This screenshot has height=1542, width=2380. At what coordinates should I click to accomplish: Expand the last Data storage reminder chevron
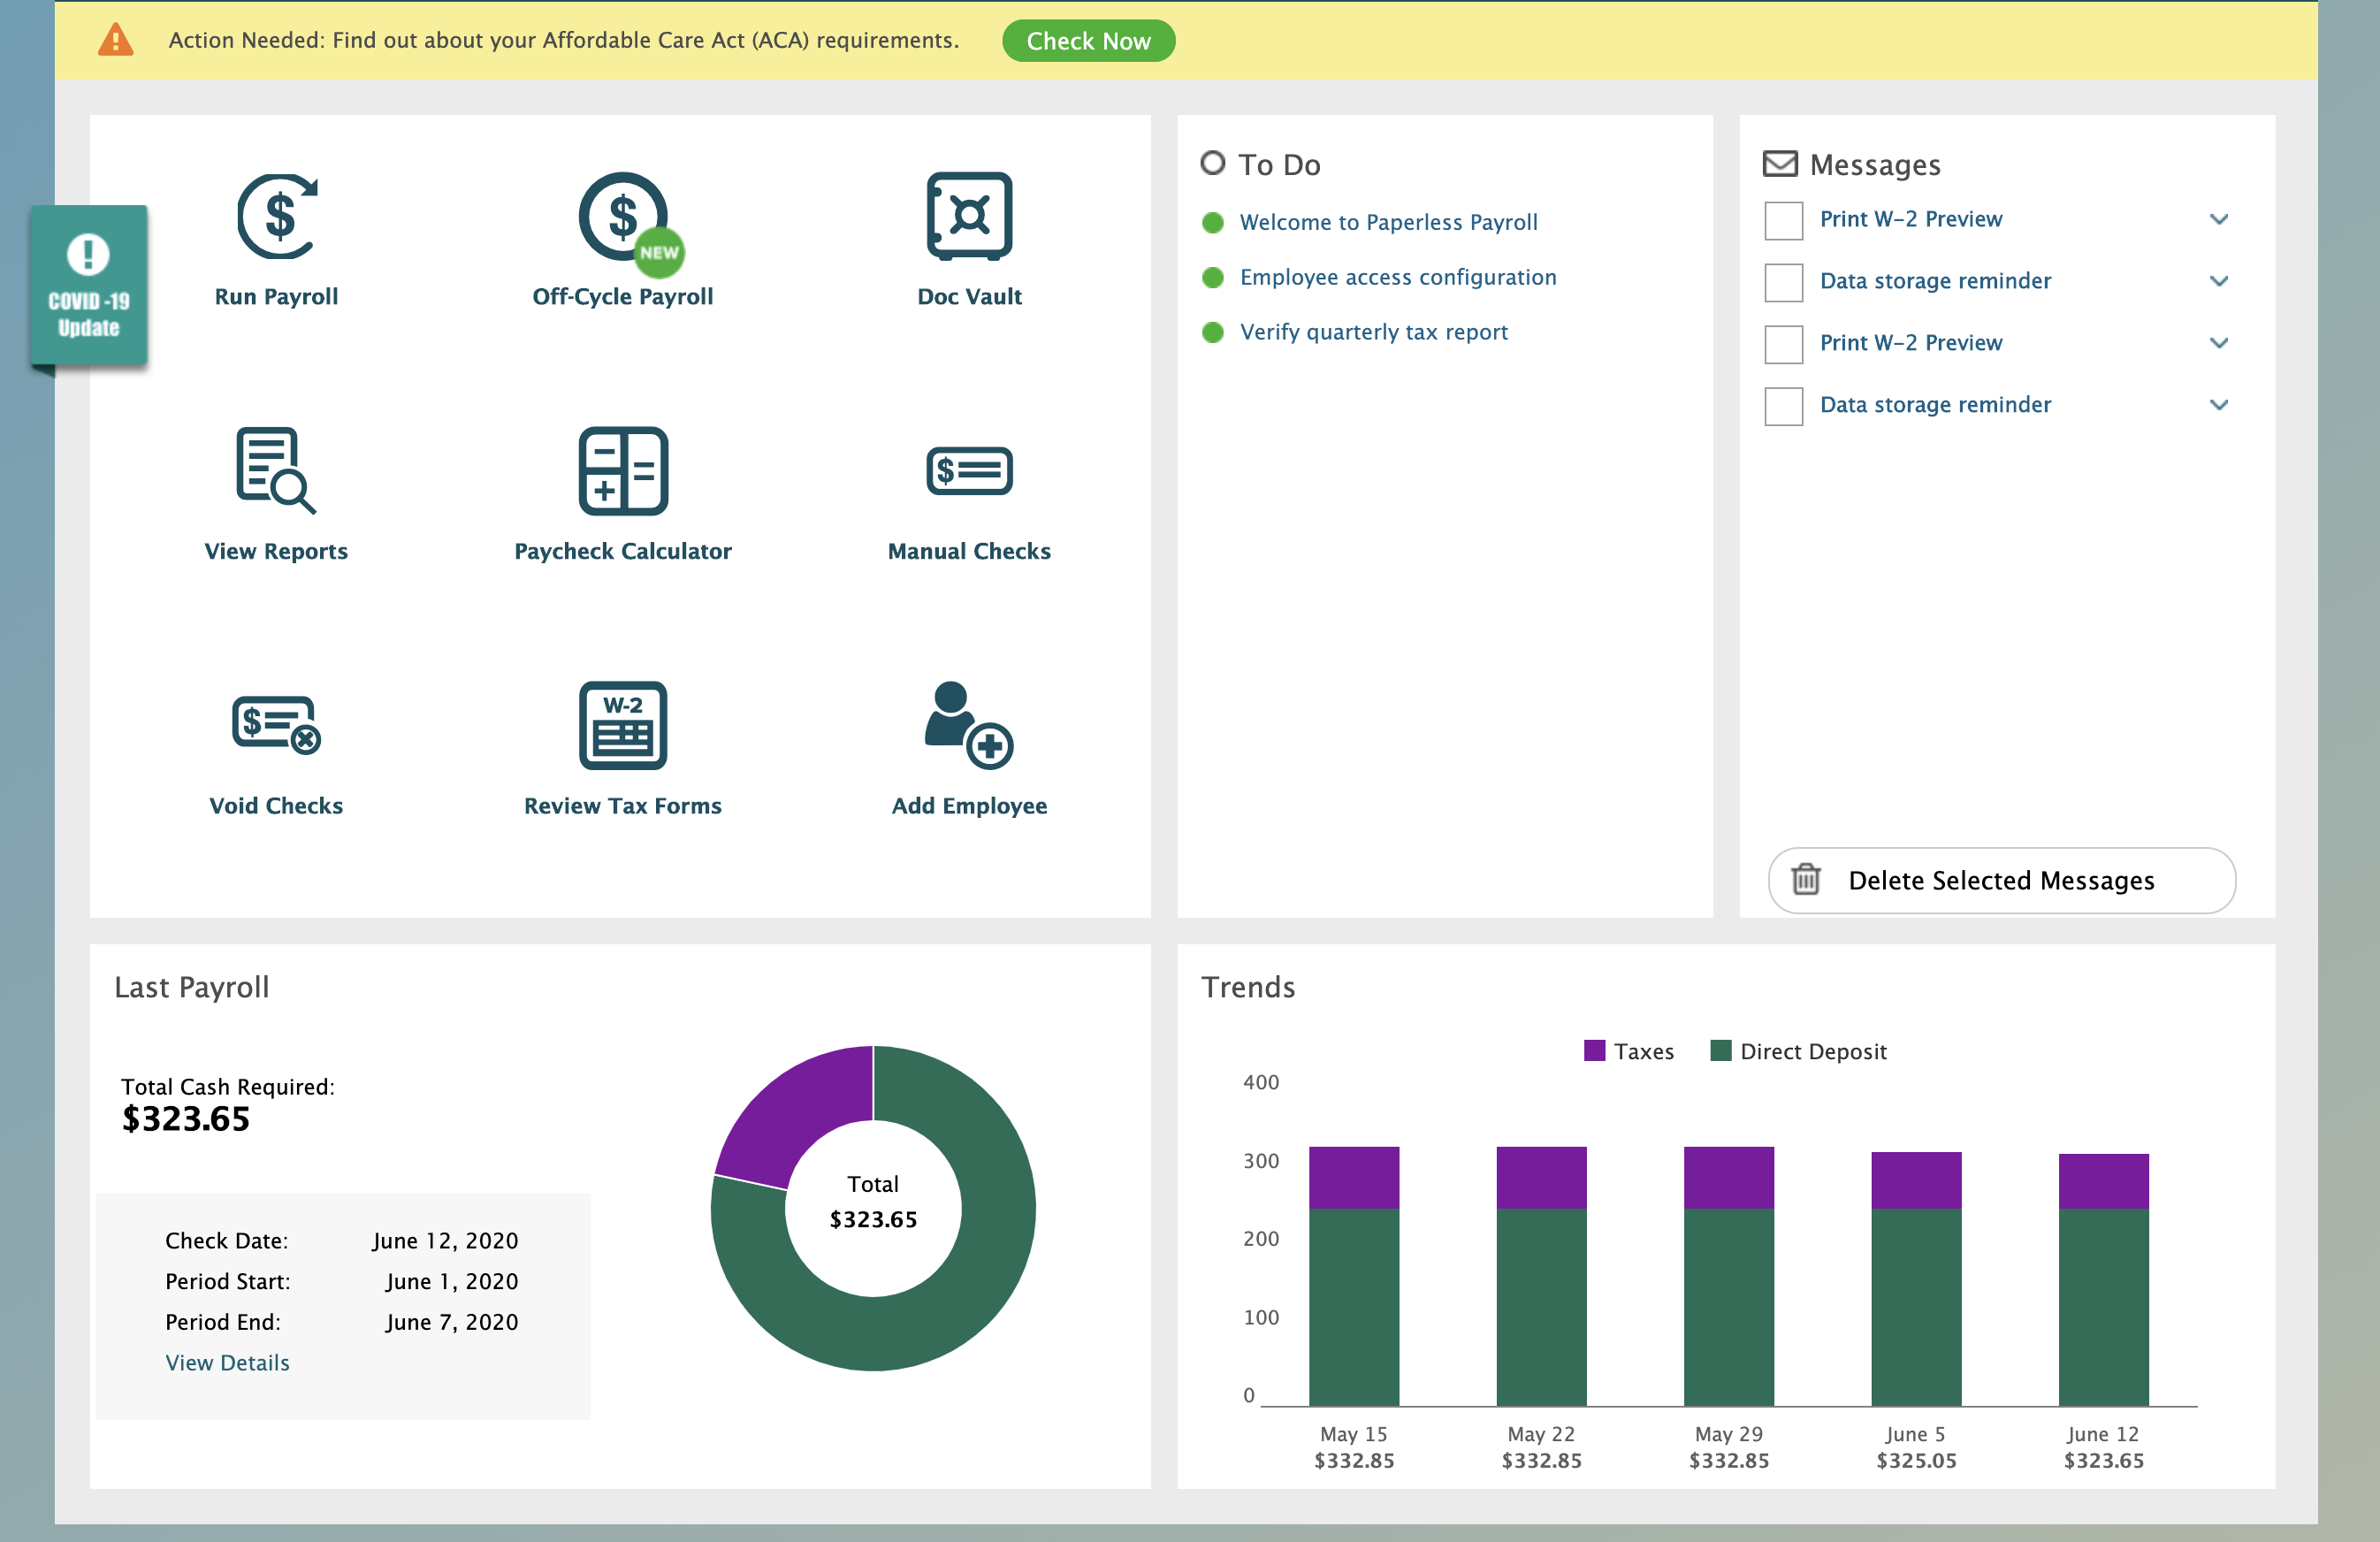point(2218,405)
